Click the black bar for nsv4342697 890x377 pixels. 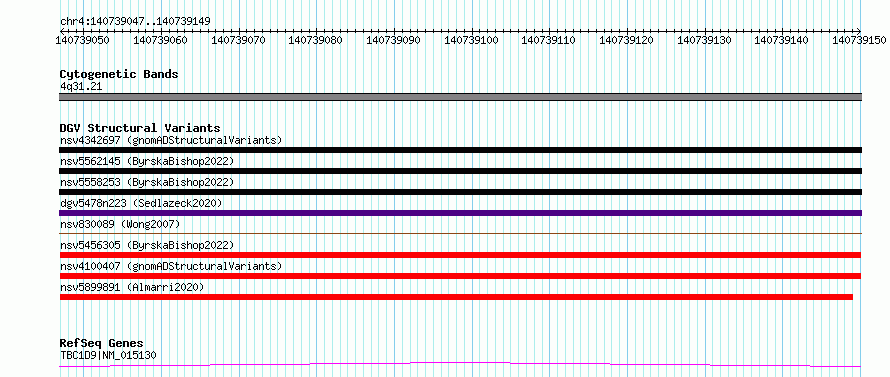pos(460,150)
